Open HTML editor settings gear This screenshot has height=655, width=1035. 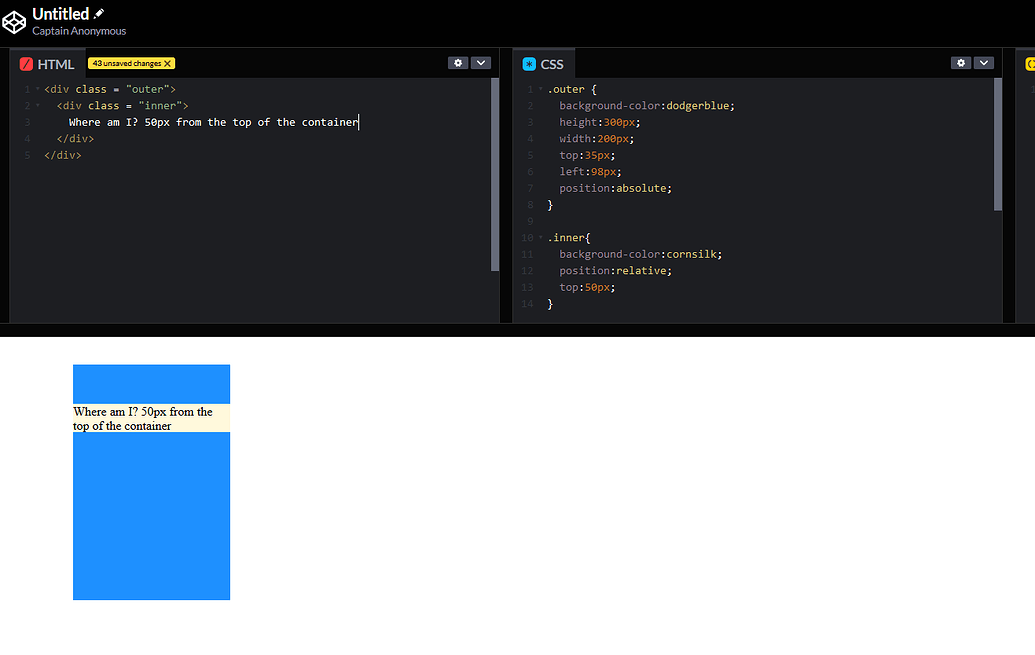tap(458, 63)
